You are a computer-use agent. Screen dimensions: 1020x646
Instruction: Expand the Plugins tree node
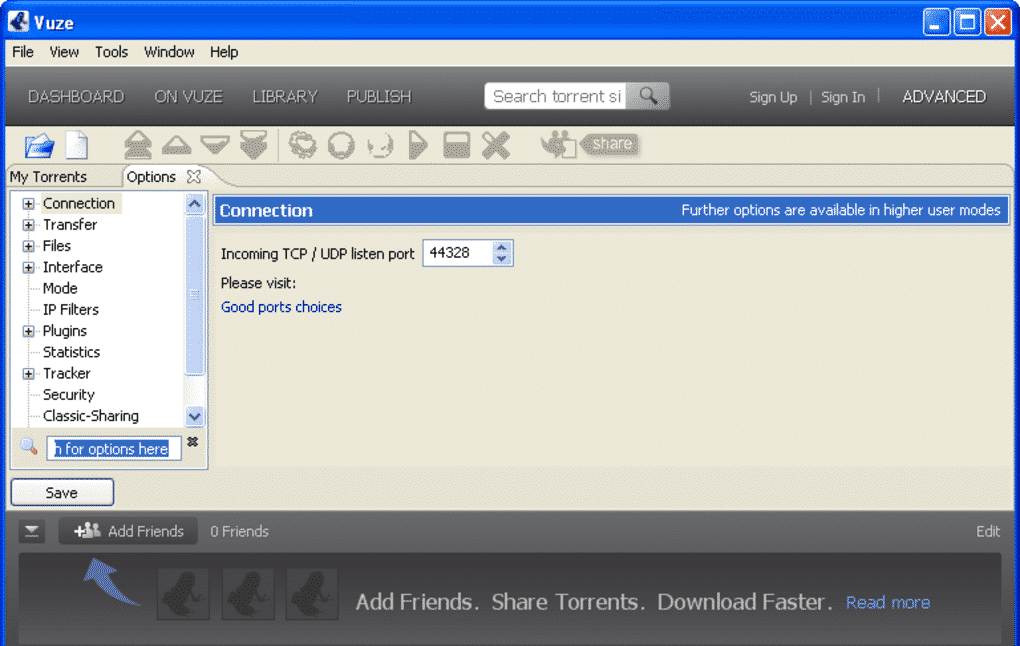coord(29,331)
